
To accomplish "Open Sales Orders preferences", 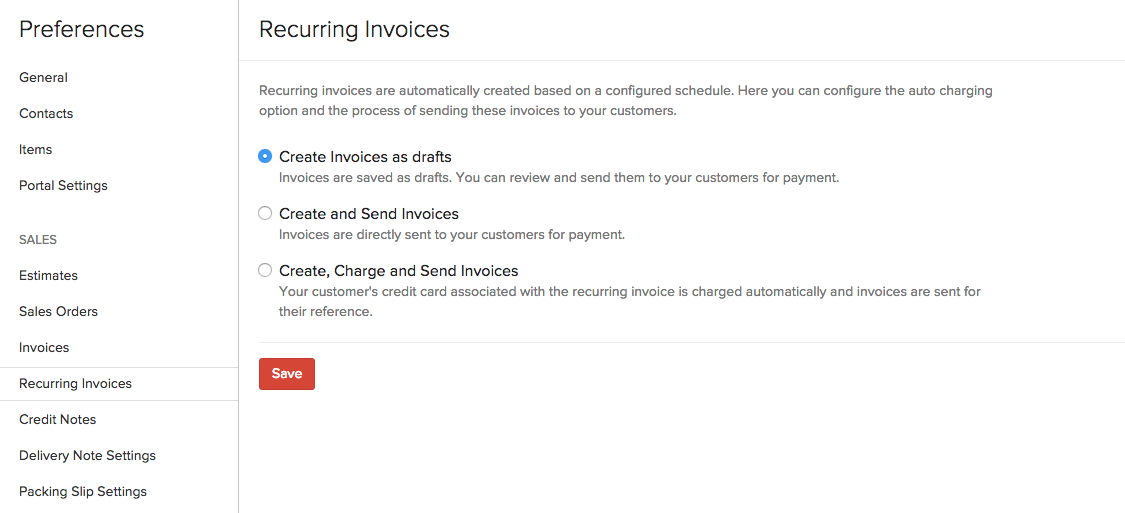I will [x=58, y=311].
